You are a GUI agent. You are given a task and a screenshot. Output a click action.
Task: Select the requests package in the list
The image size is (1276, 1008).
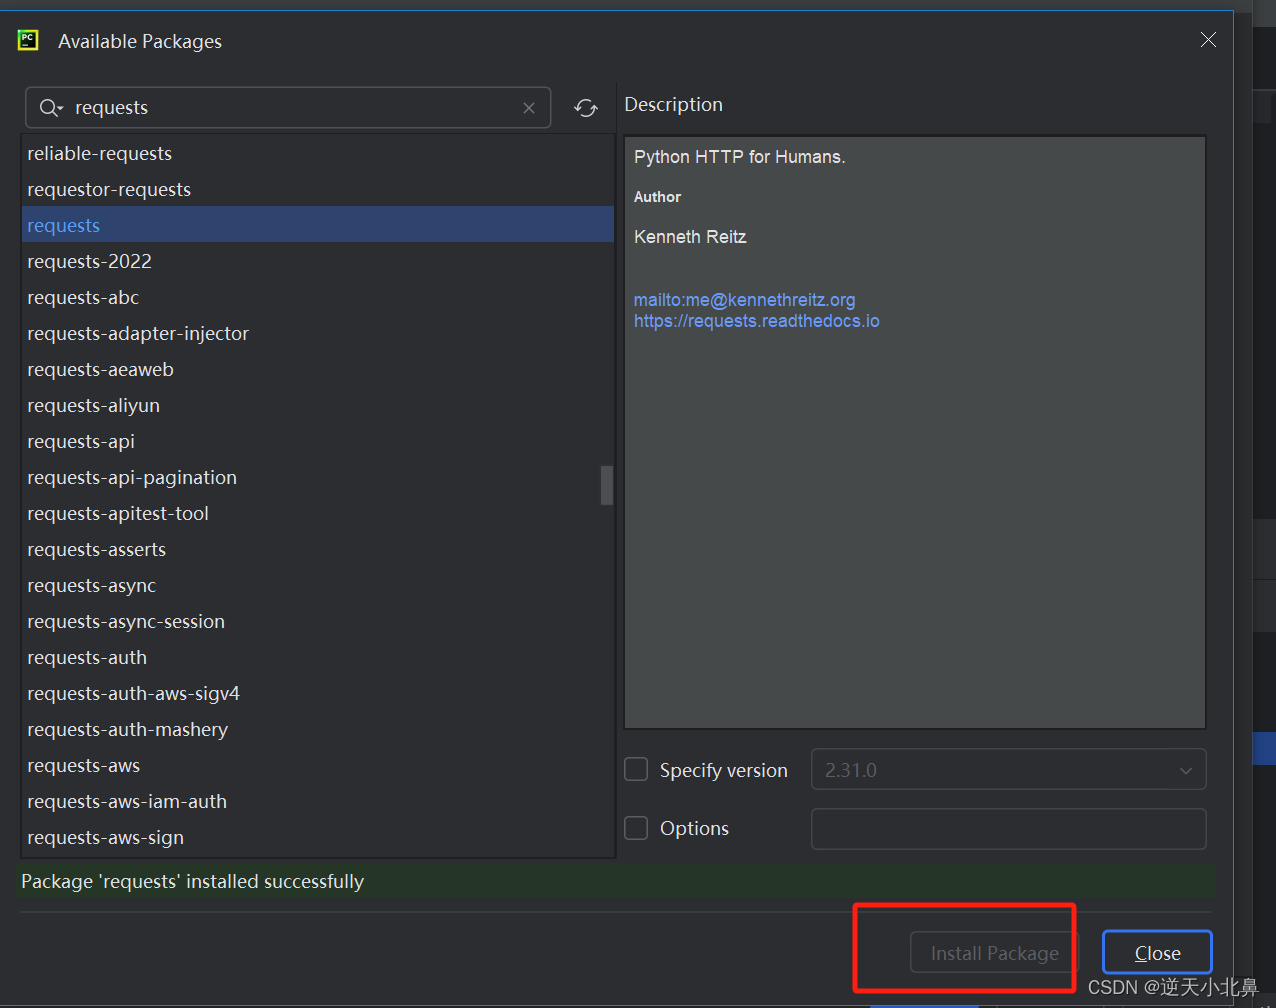click(x=63, y=224)
